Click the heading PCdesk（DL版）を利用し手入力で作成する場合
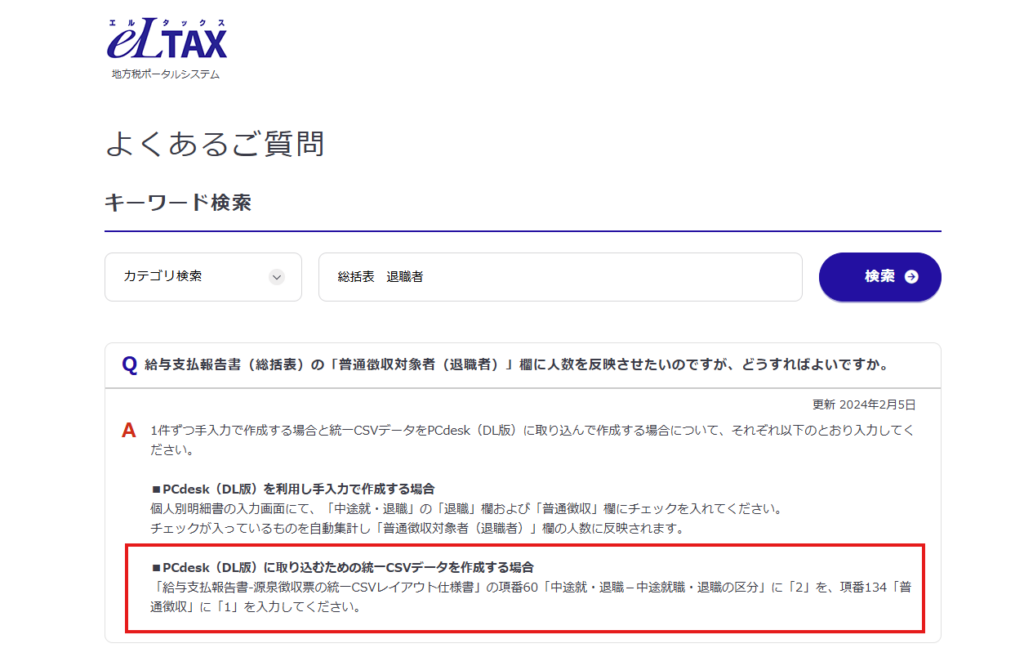Image resolution: width=1024 pixels, height=666 pixels. point(292,488)
